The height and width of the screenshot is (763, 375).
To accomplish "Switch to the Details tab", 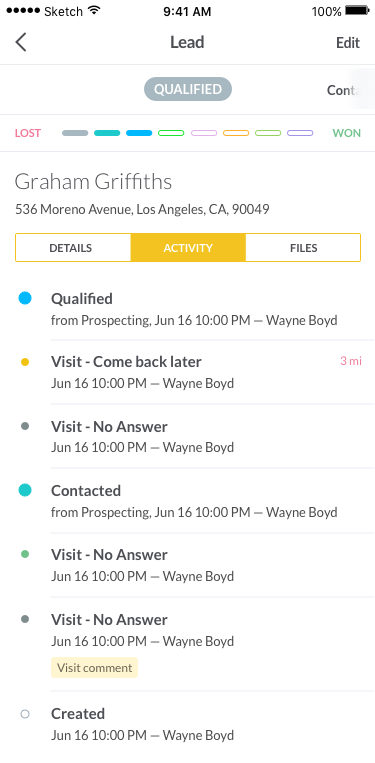I will coord(73,248).
